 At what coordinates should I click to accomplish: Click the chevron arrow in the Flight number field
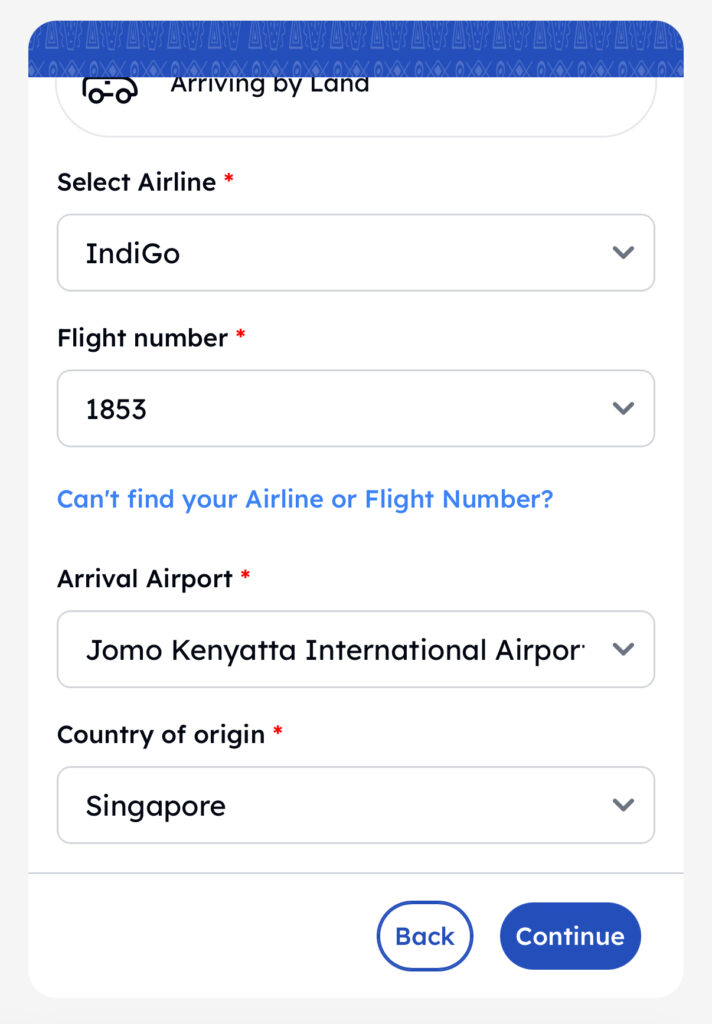click(623, 408)
